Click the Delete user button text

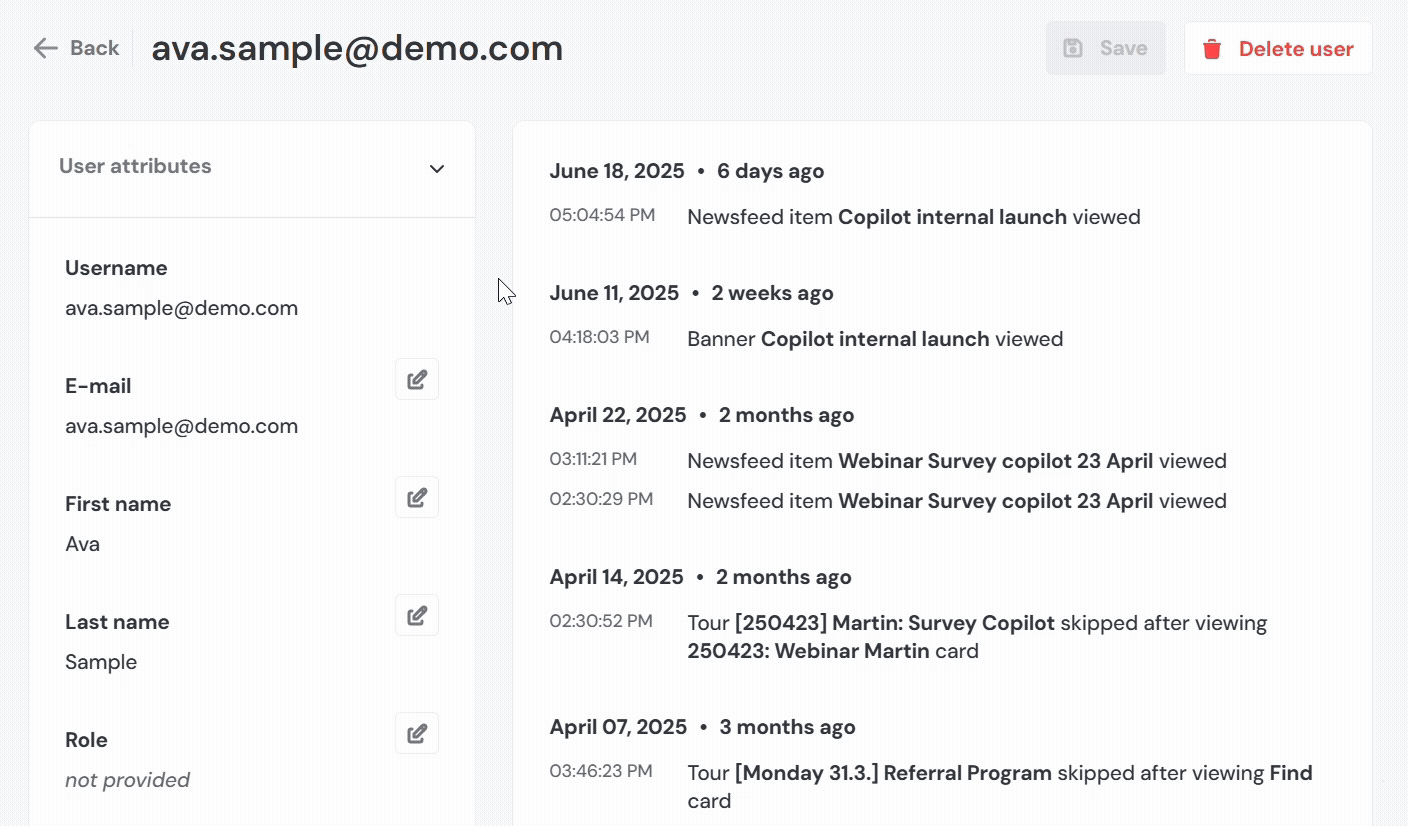(1295, 49)
